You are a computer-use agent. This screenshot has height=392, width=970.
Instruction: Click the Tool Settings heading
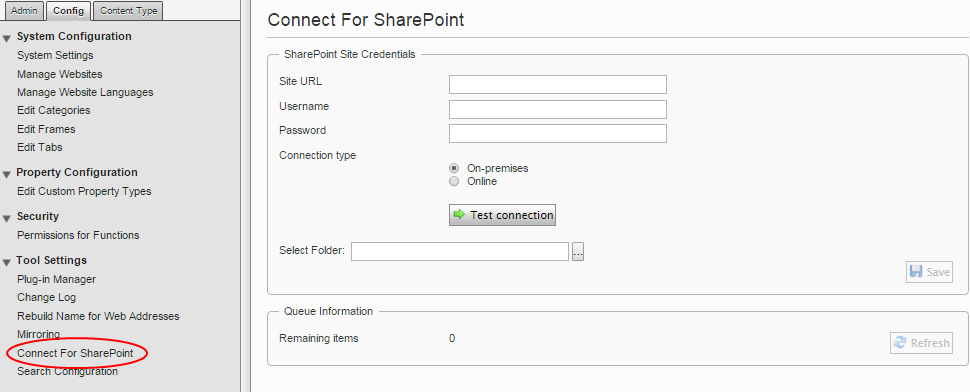(51, 260)
